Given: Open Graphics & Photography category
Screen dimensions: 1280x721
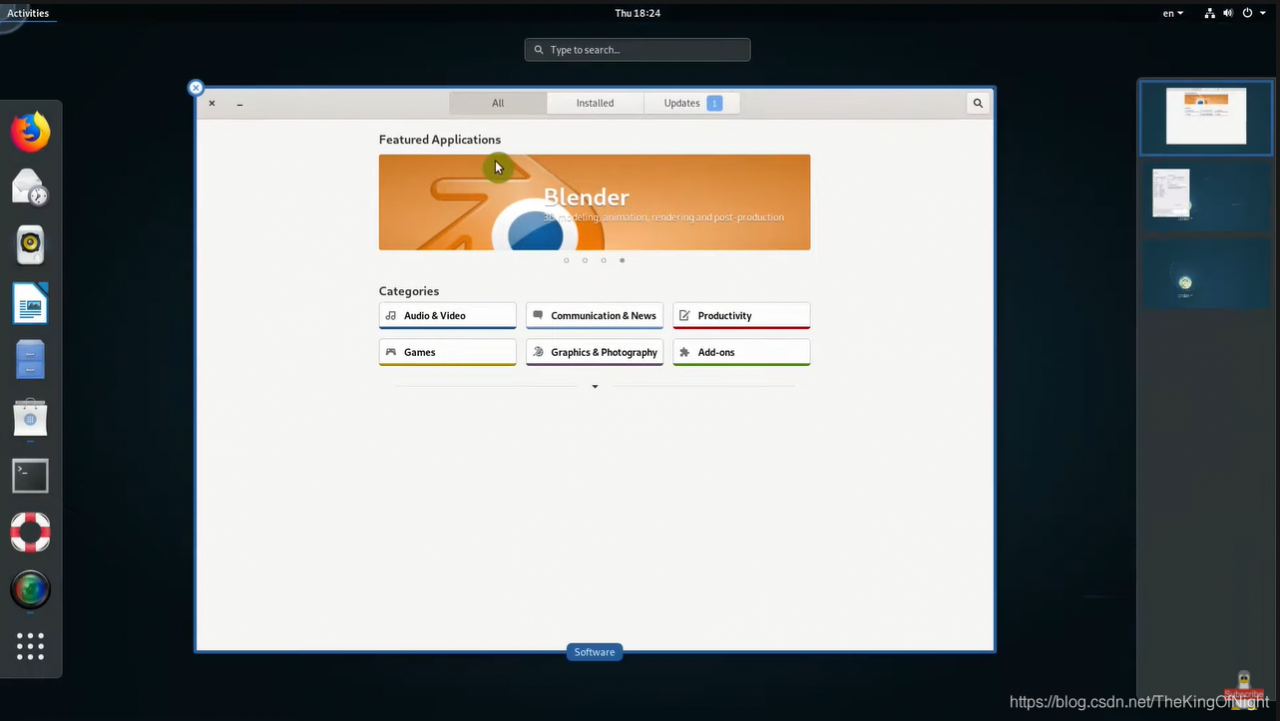Looking at the screenshot, I should tap(595, 352).
